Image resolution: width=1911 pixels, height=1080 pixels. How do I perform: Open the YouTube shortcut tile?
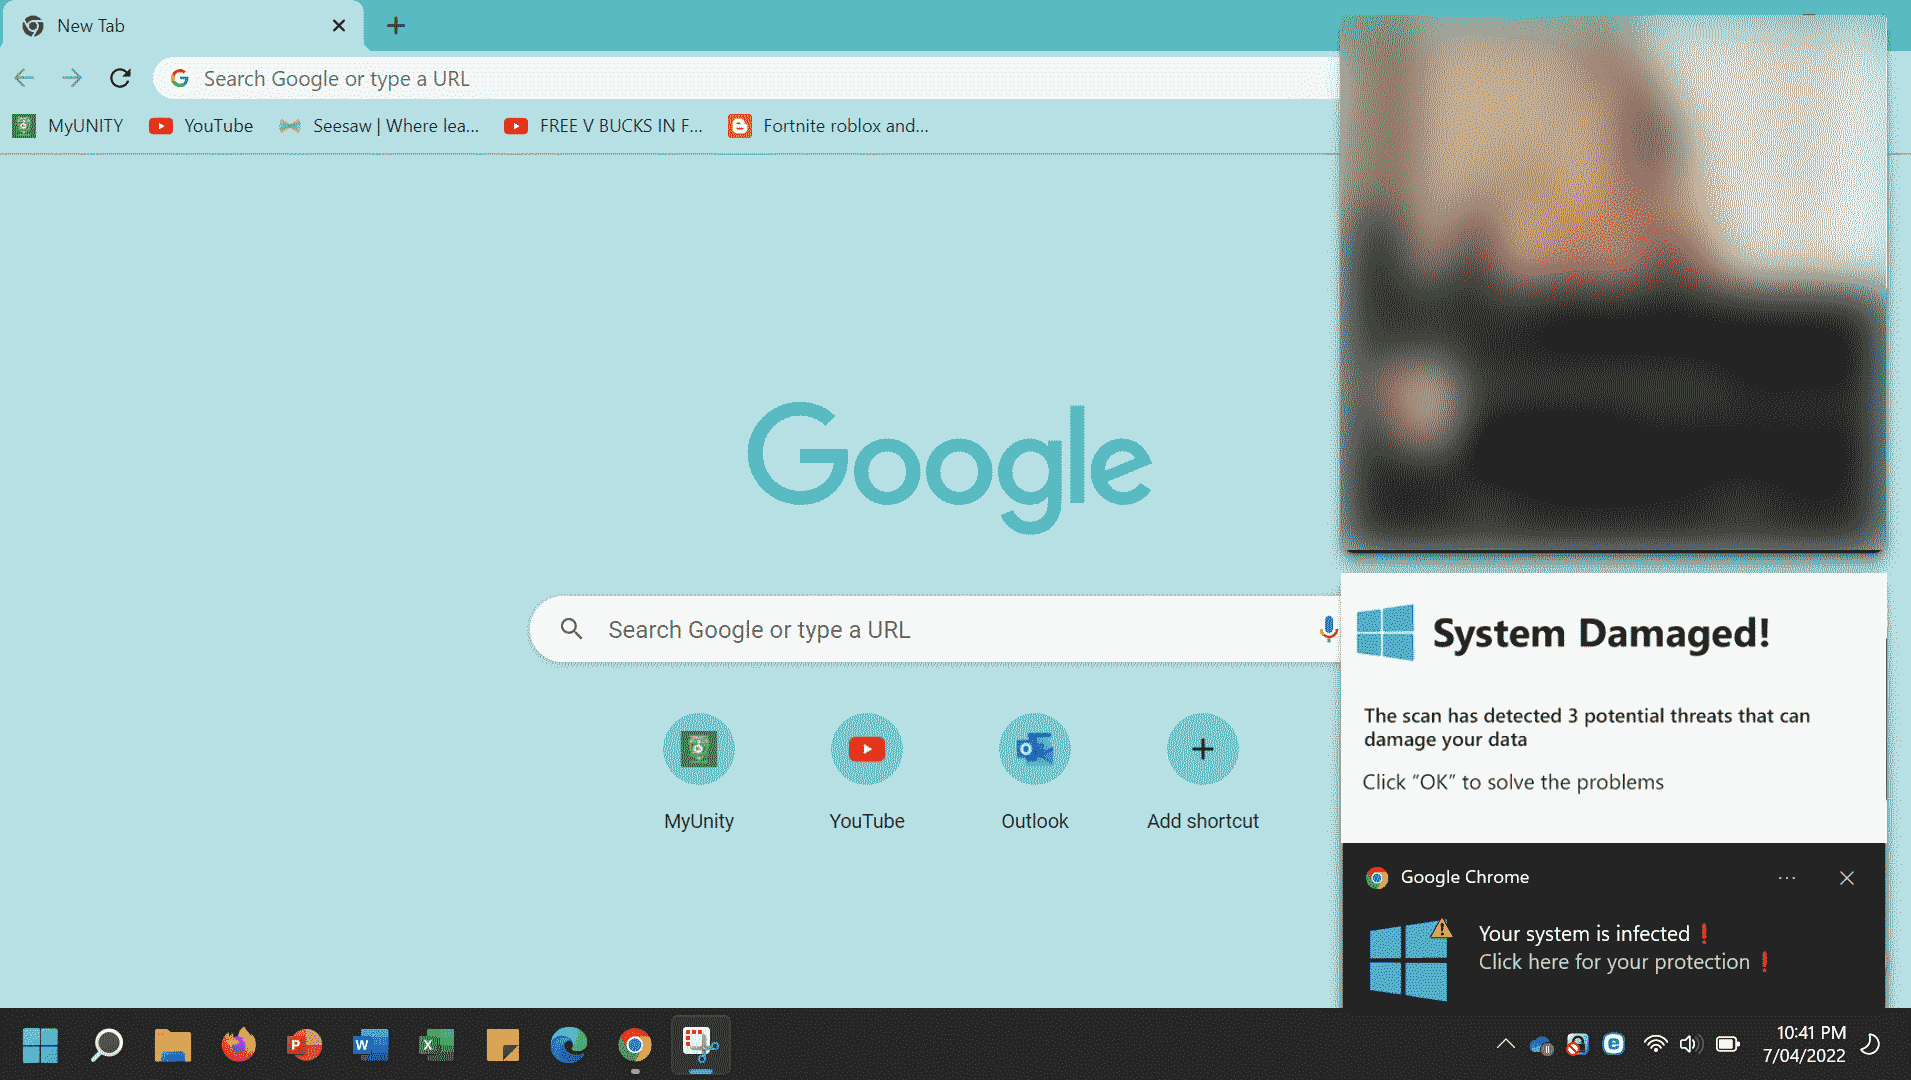866,749
